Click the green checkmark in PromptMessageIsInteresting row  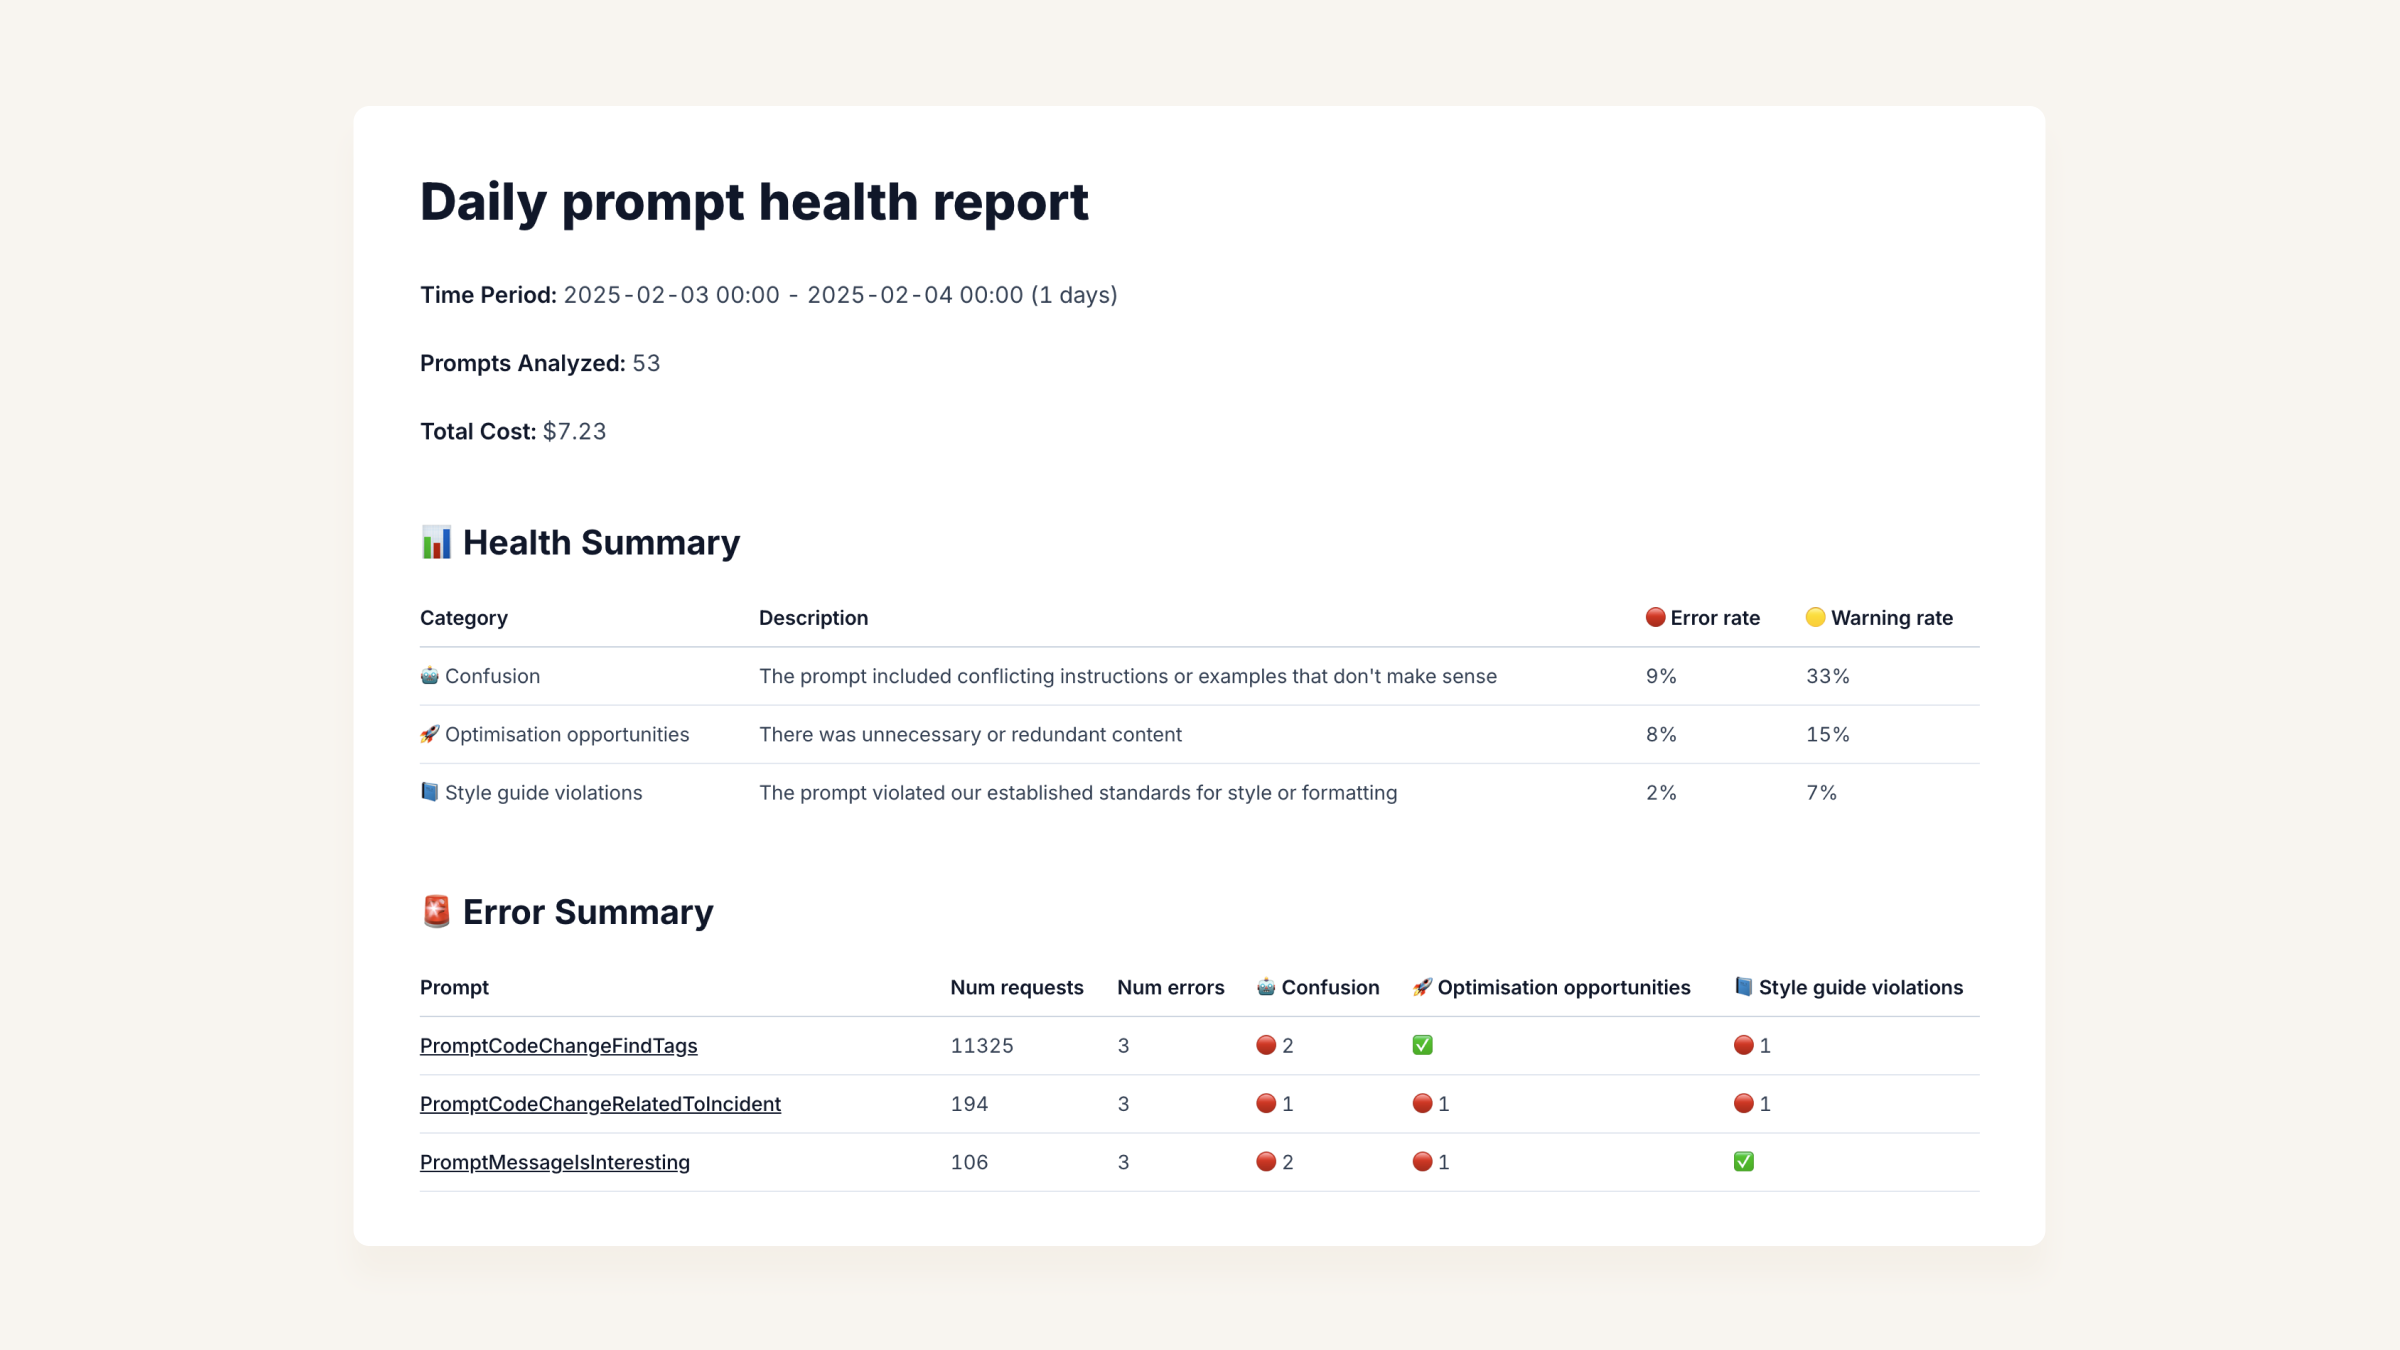click(x=1743, y=1161)
